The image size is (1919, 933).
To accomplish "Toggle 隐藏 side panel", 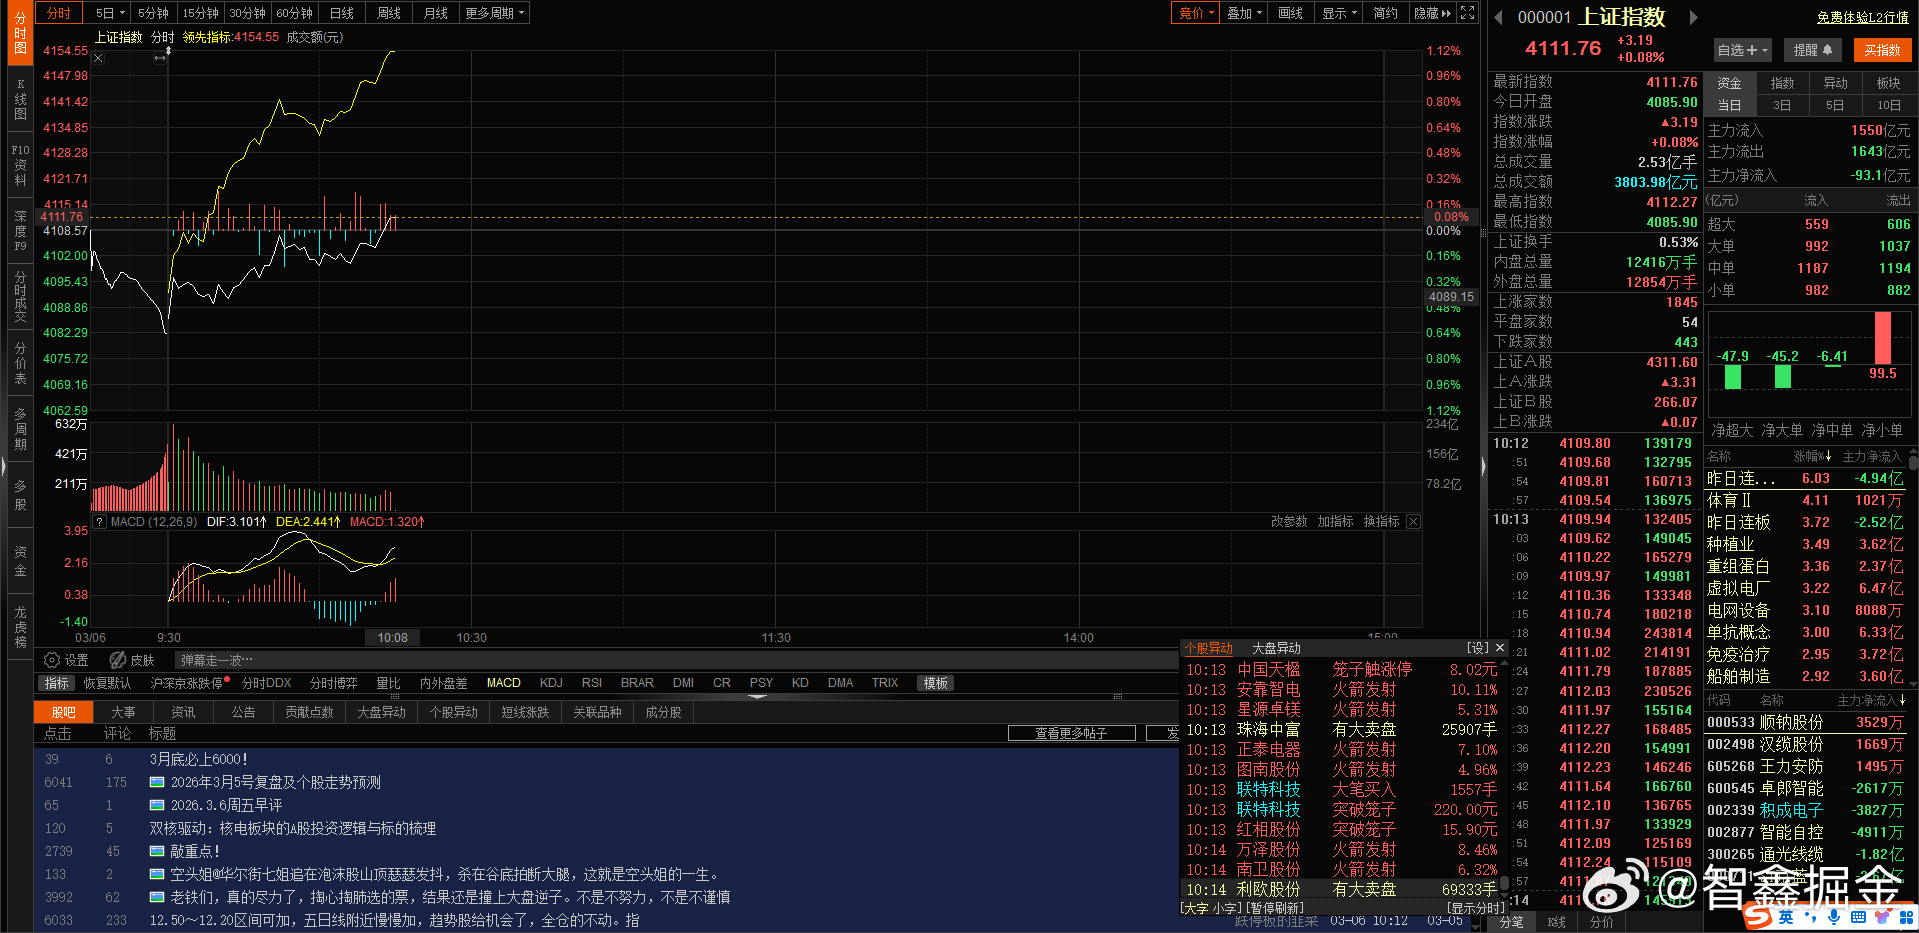I will point(1433,13).
